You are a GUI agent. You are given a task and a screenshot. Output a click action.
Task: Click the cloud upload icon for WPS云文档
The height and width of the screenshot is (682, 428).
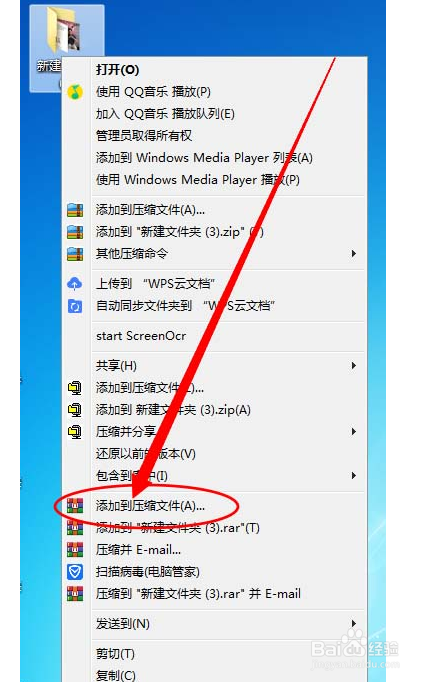click(x=75, y=284)
